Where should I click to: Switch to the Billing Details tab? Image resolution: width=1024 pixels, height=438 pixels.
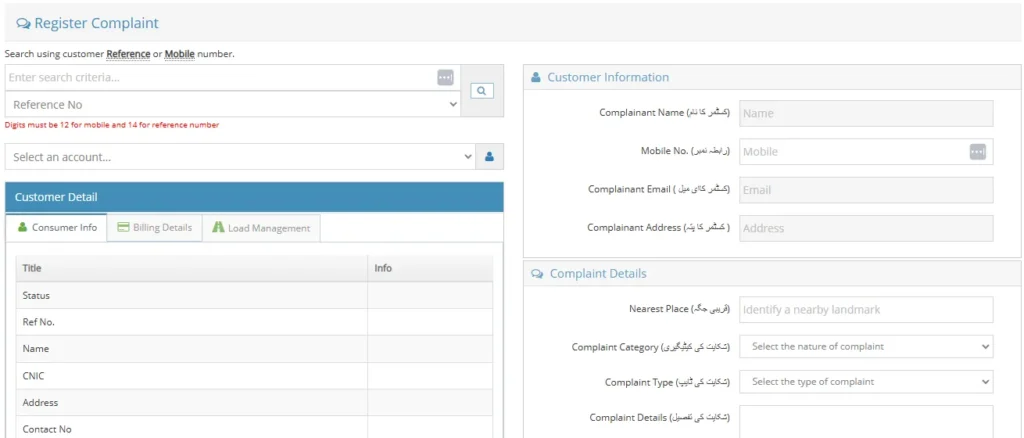pyautogui.click(x=154, y=228)
